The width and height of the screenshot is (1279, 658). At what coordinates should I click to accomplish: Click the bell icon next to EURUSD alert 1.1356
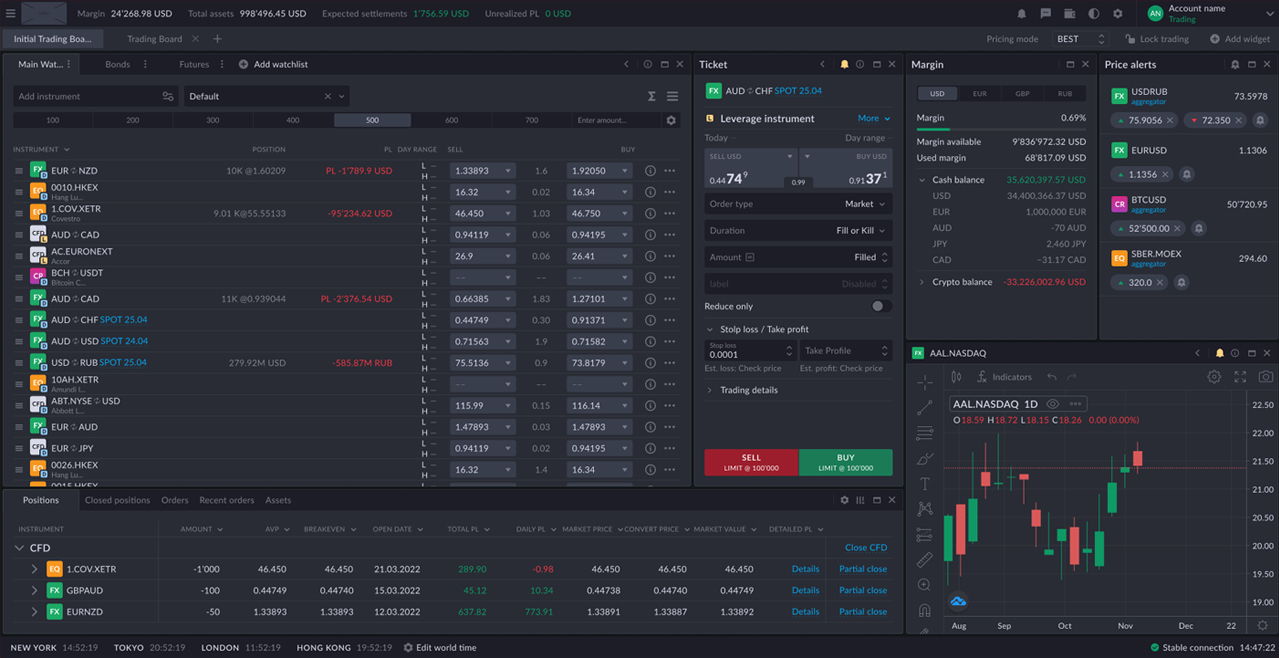tap(1187, 174)
